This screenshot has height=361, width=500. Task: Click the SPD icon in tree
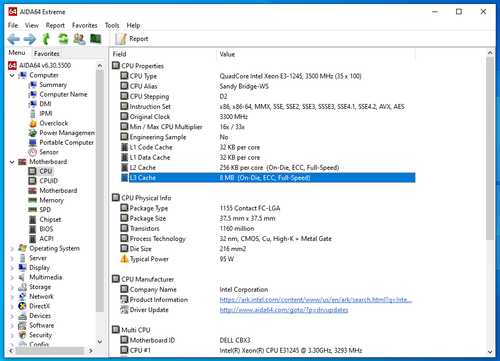coord(32,210)
